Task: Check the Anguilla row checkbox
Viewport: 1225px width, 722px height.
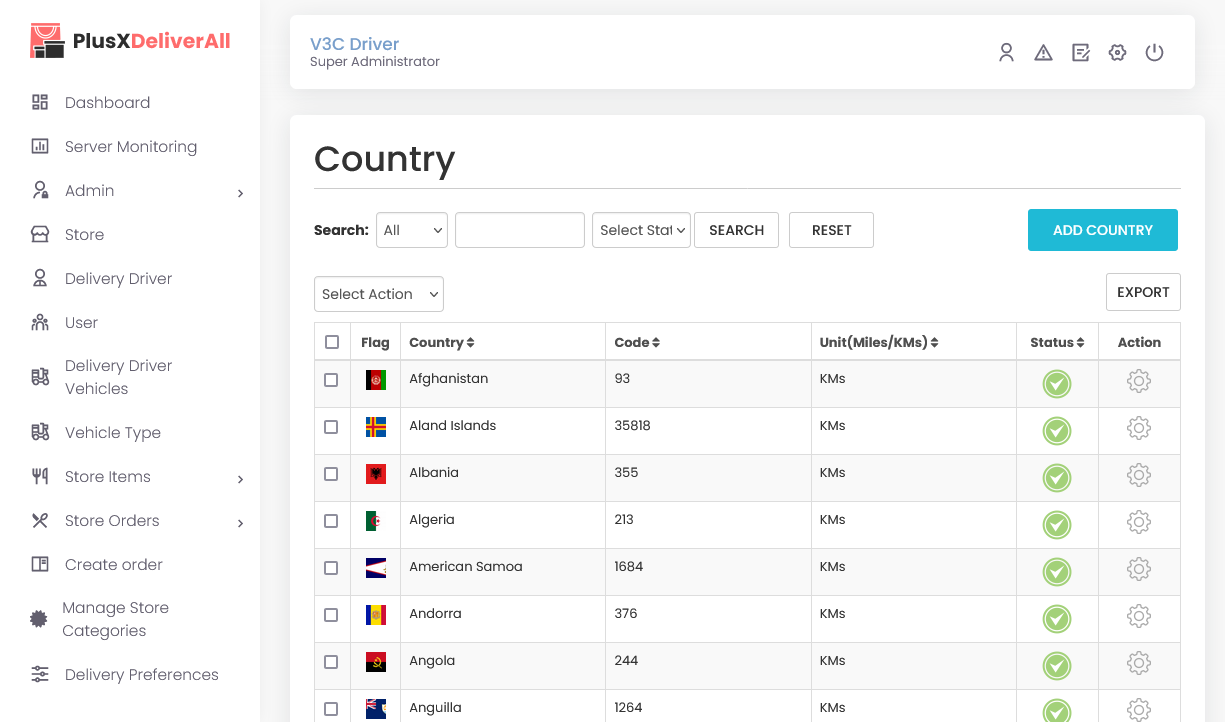Action: click(331, 709)
